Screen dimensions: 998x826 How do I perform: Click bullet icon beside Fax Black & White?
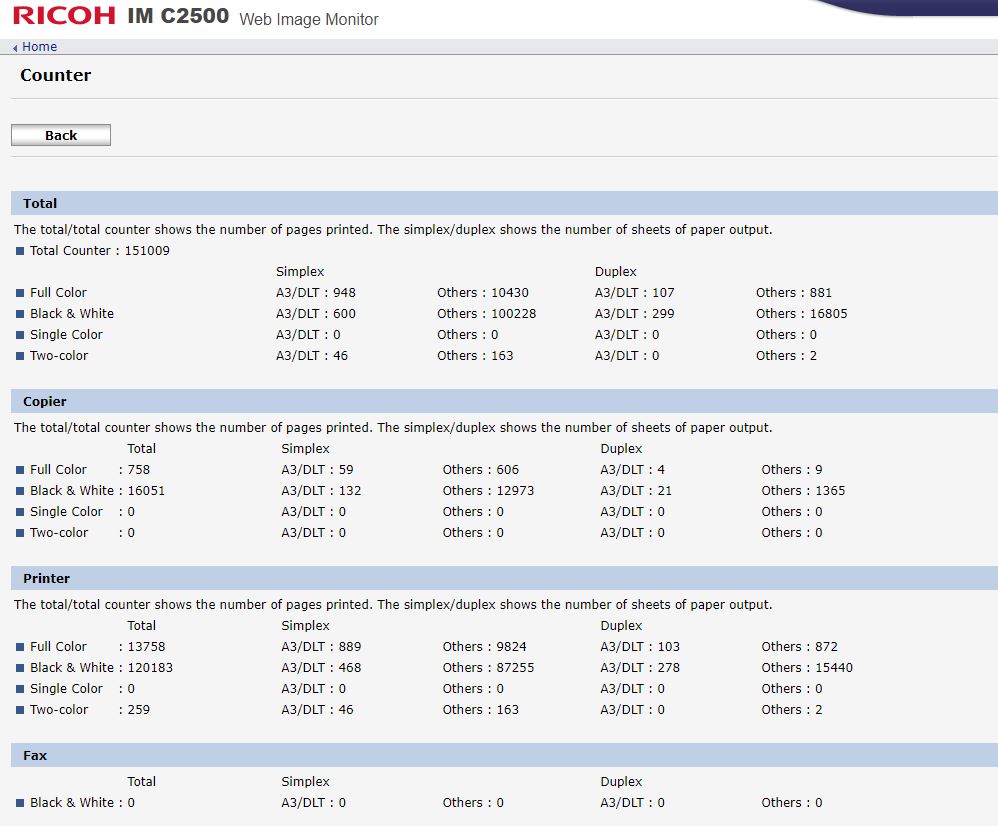click(x=20, y=802)
